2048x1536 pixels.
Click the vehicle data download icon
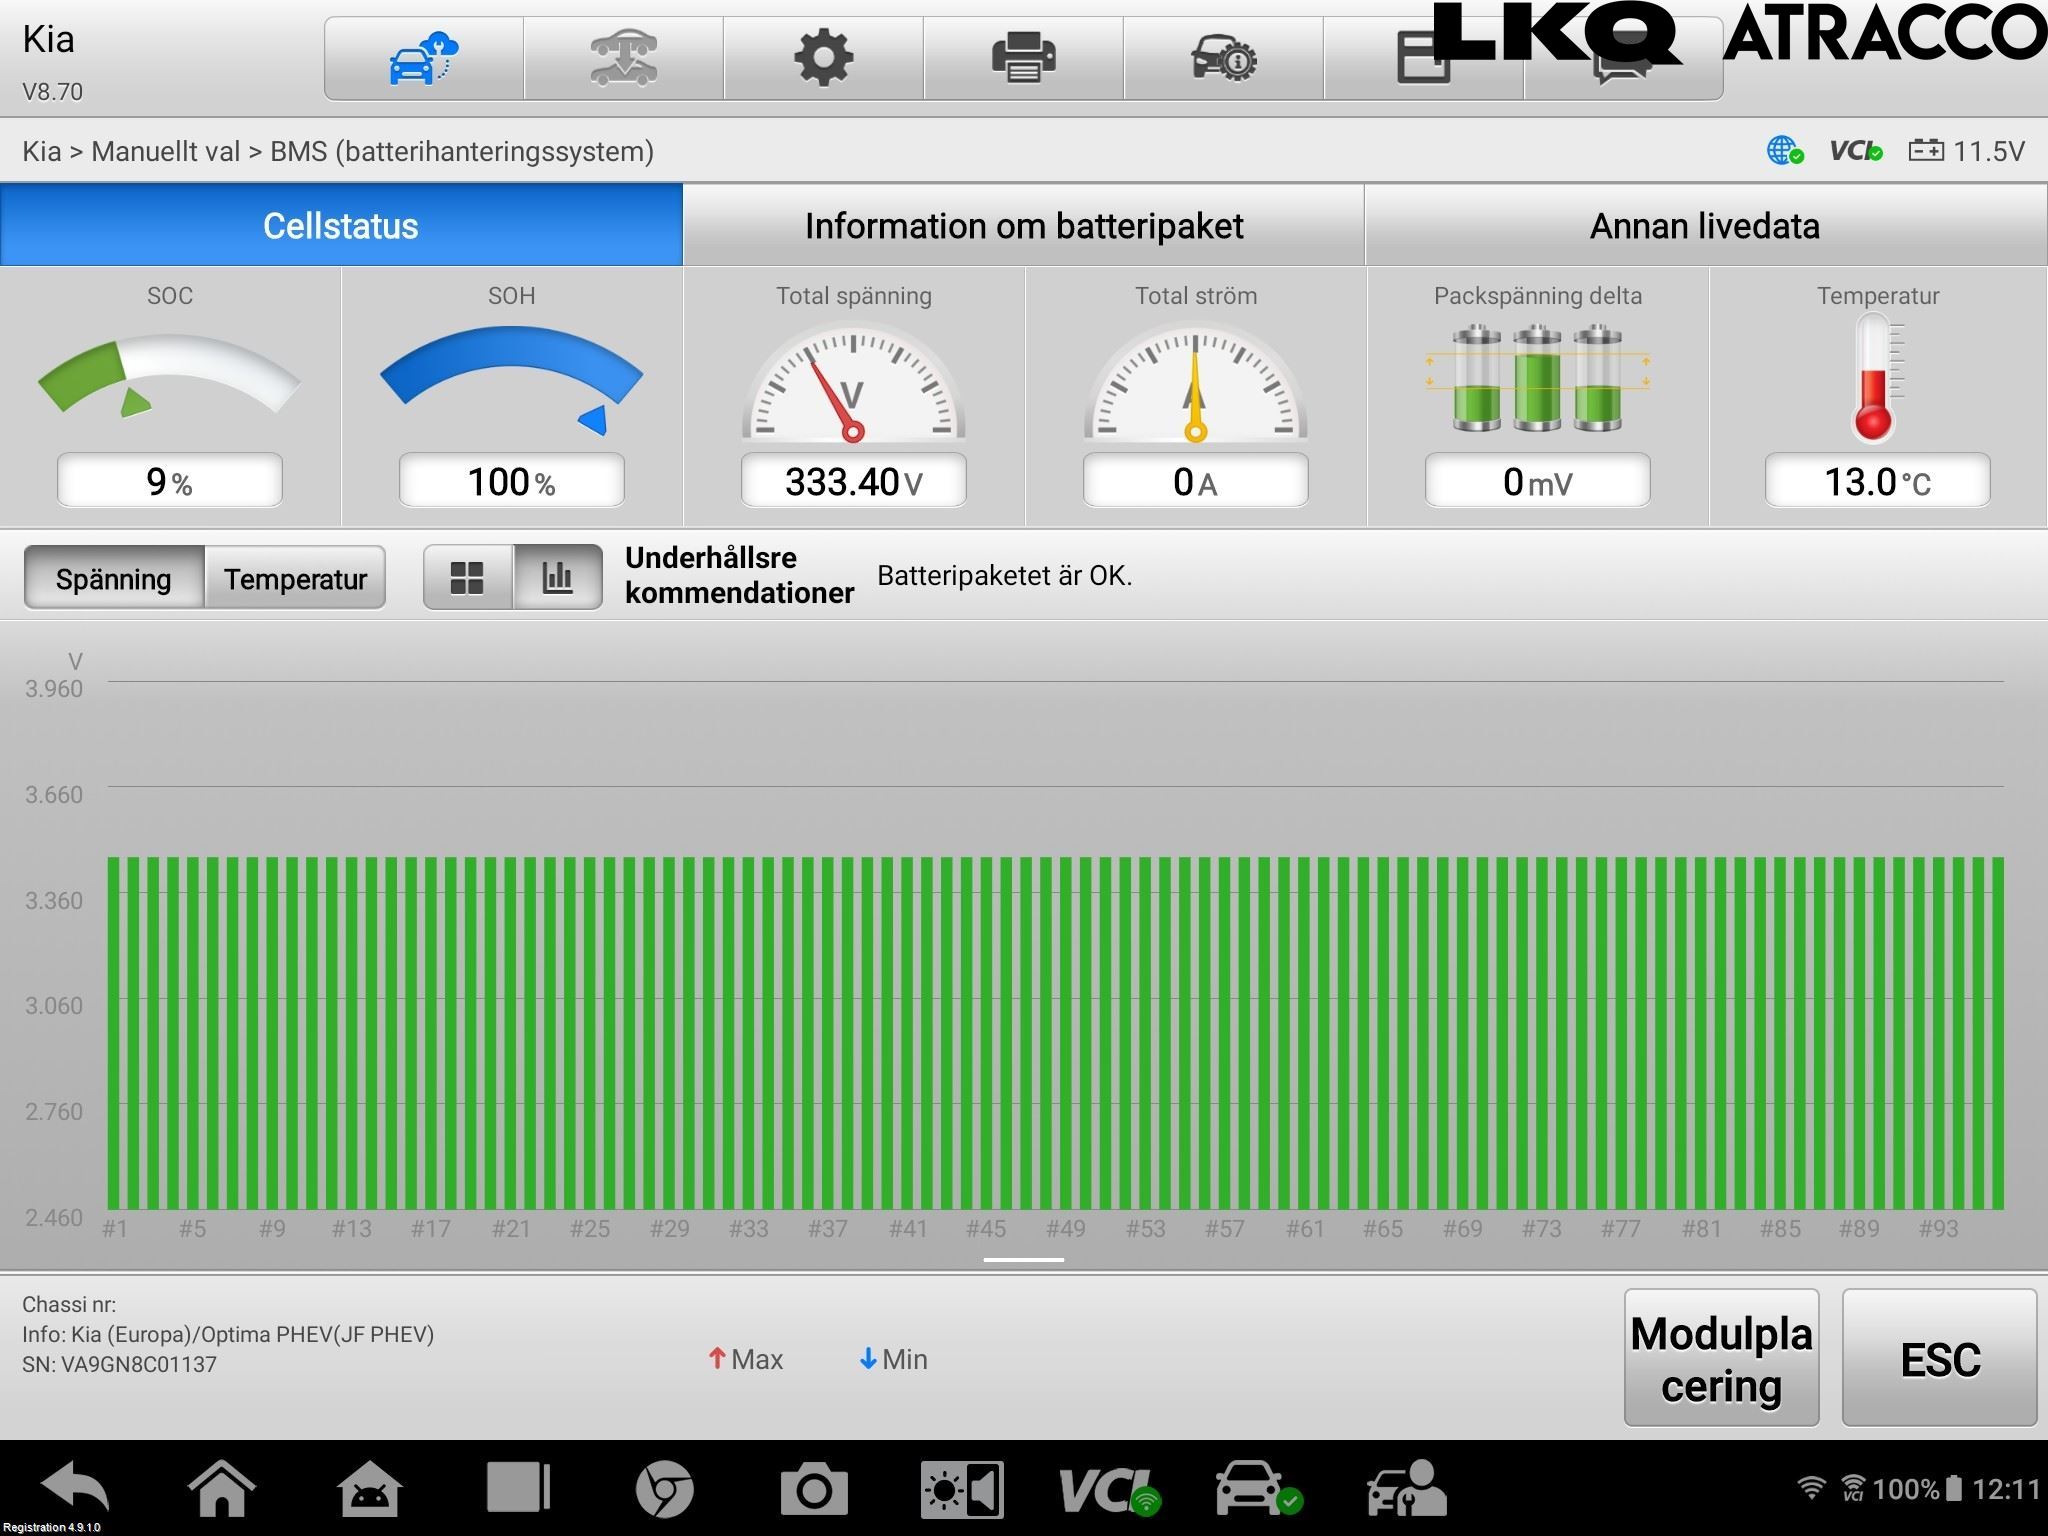[624, 58]
